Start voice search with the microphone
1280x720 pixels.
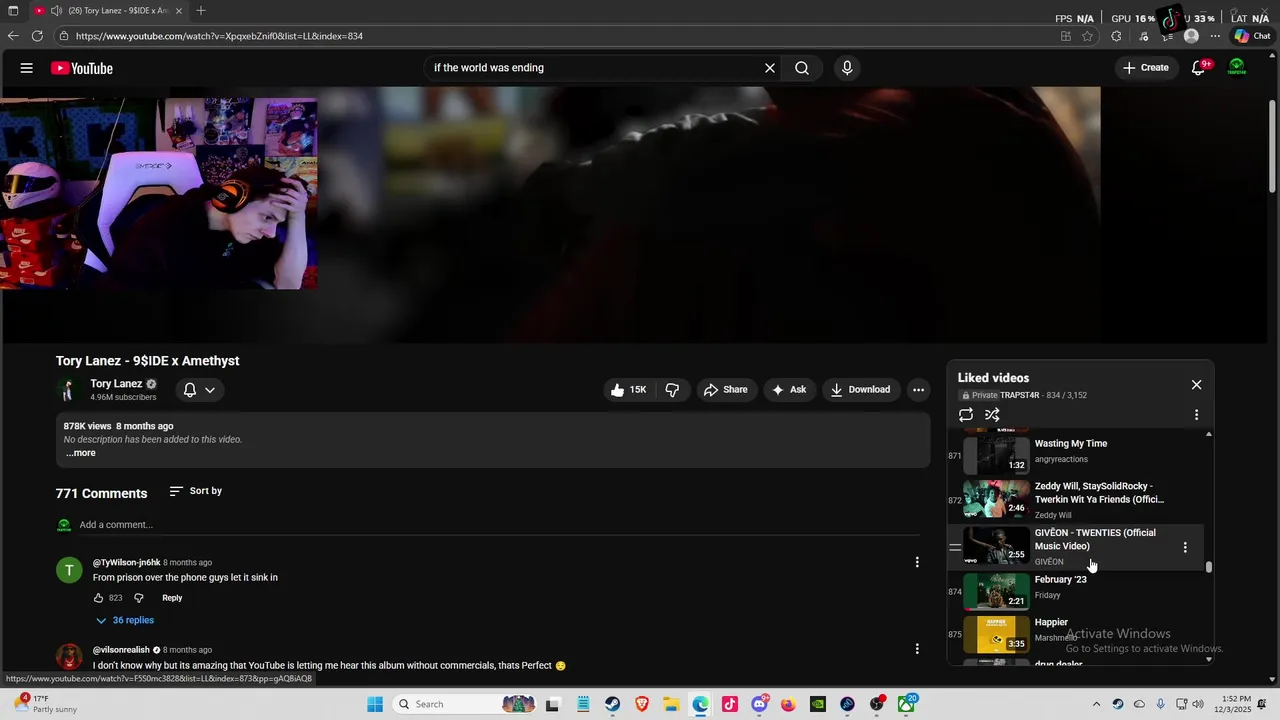point(847,68)
